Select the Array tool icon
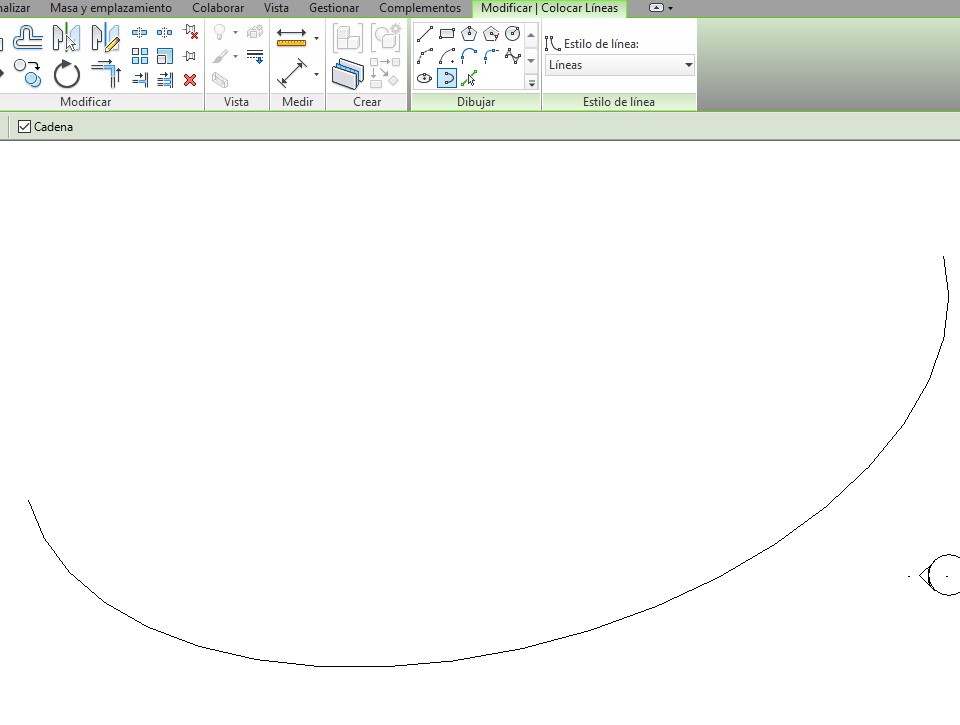960x725 pixels. click(140, 56)
